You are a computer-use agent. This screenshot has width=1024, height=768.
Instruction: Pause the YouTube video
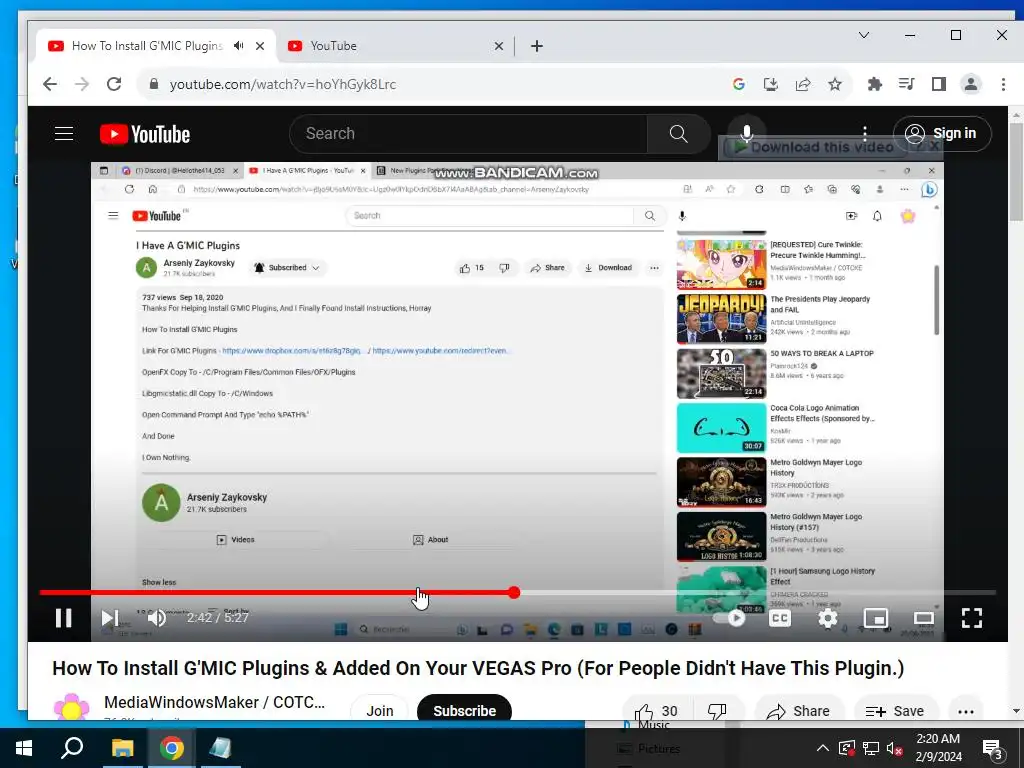[x=63, y=618]
